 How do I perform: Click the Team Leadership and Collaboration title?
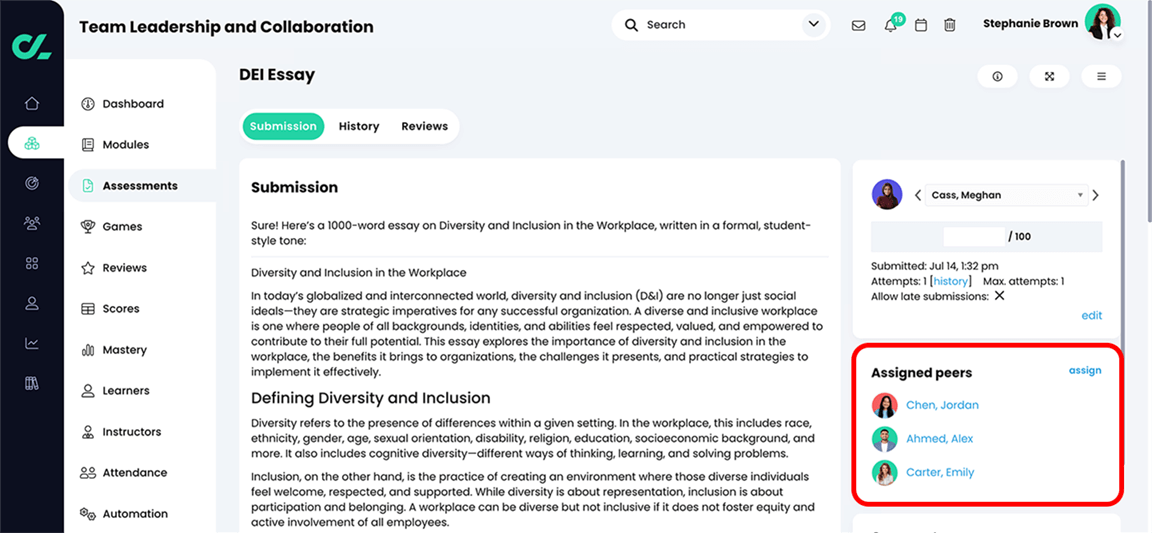tap(226, 27)
